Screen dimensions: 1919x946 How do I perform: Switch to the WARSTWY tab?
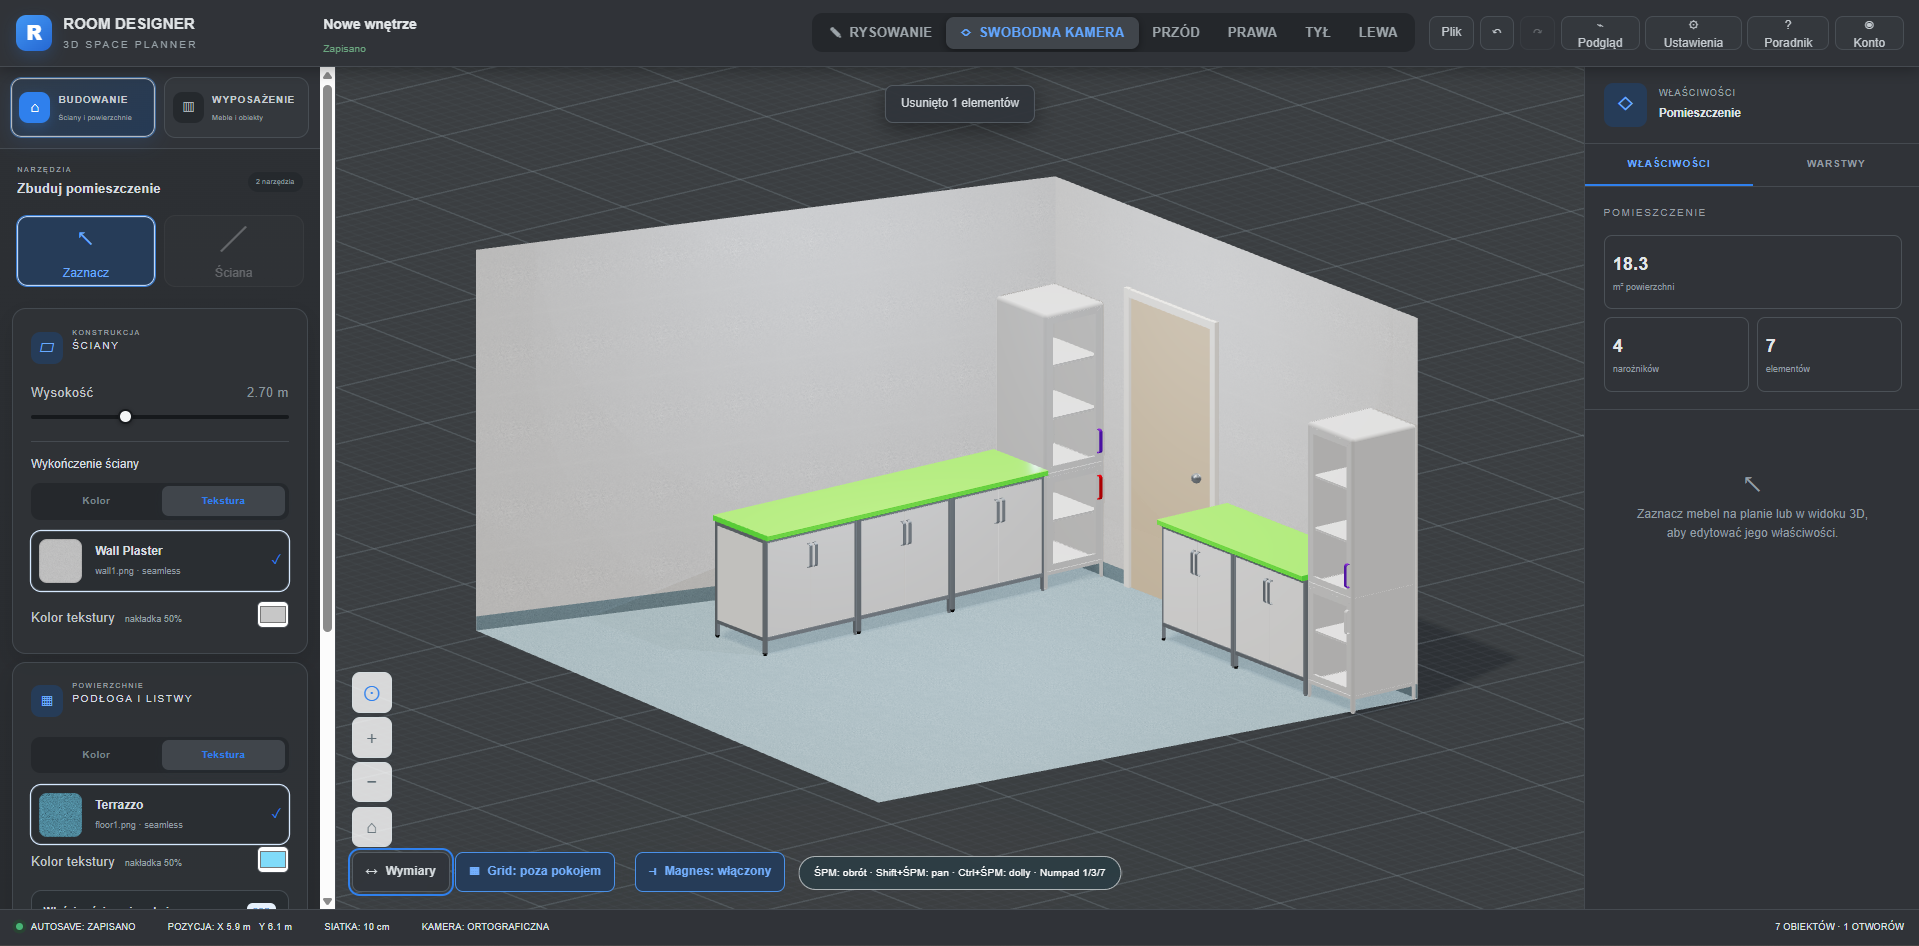[1835, 164]
